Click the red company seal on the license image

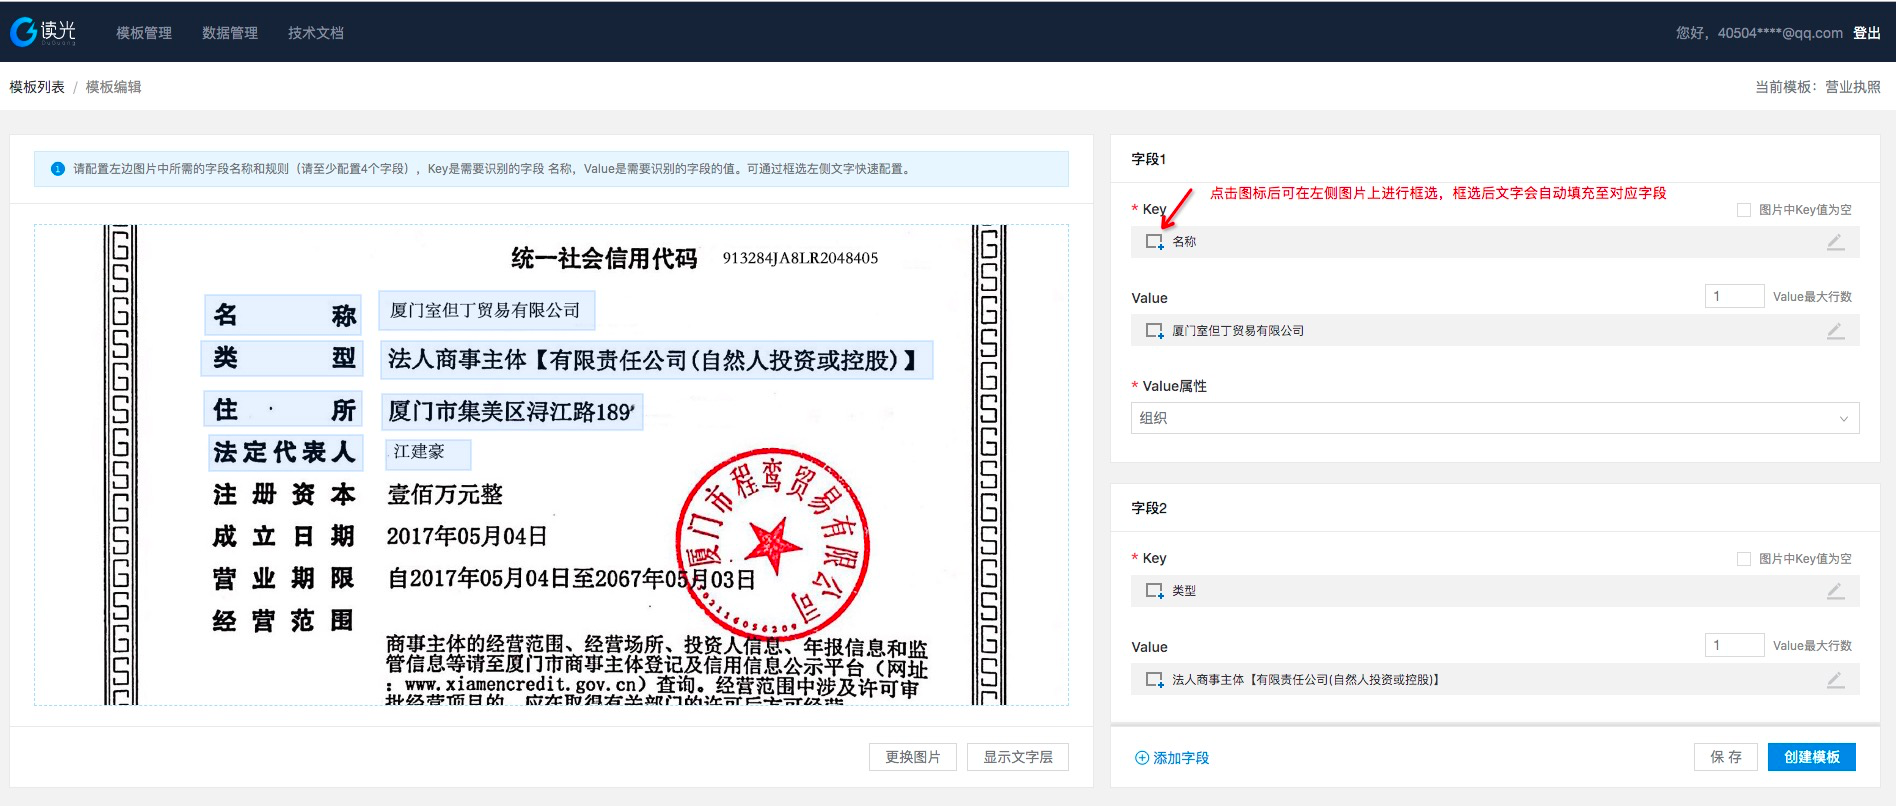(772, 544)
